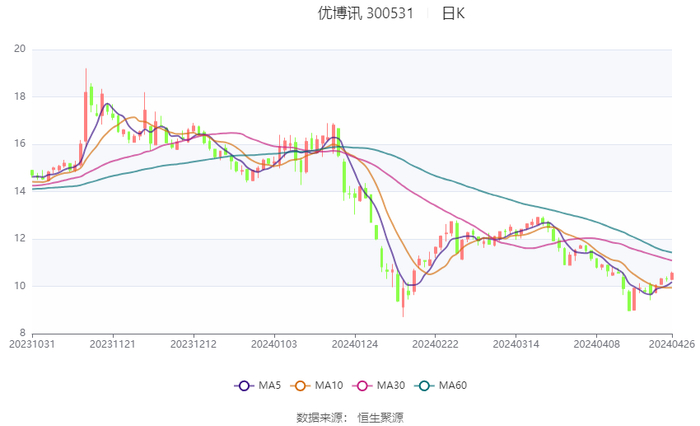Image resolution: width=700 pixels, height=426 pixels.
Task: Select the x-axis date 20240314
Action: click(x=516, y=344)
